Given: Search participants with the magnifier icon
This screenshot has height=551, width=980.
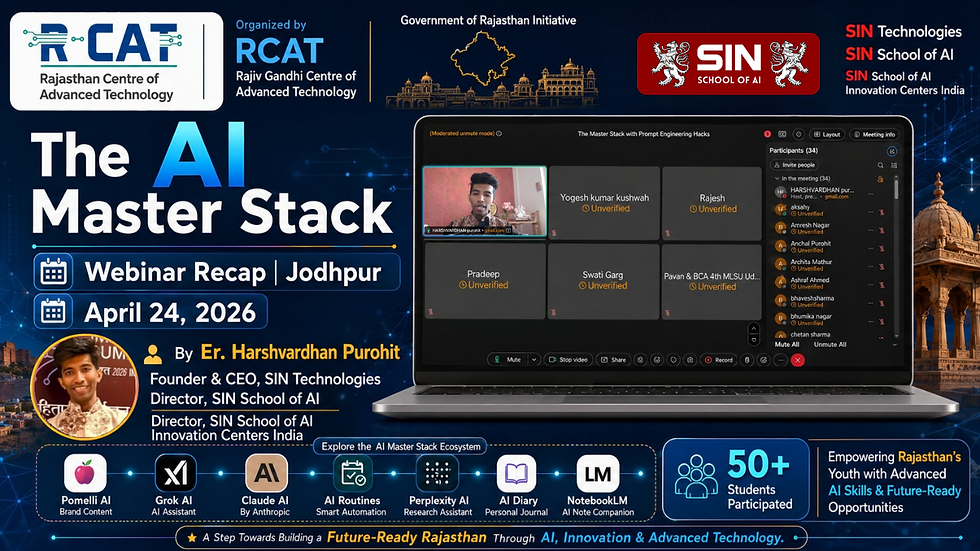Looking at the screenshot, I should tap(880, 165).
